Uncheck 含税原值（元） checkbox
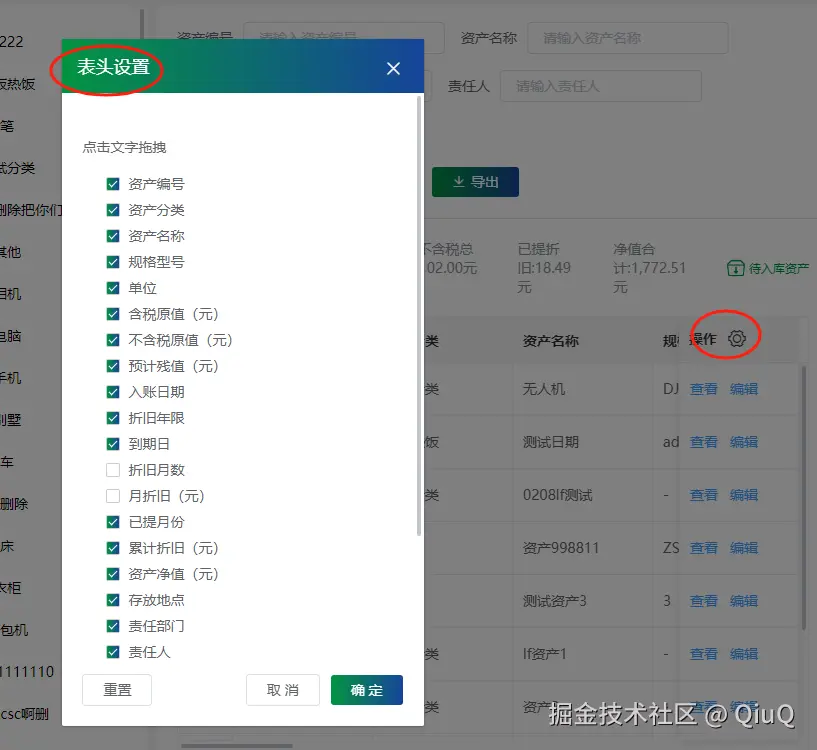This screenshot has width=817, height=750. [x=113, y=314]
